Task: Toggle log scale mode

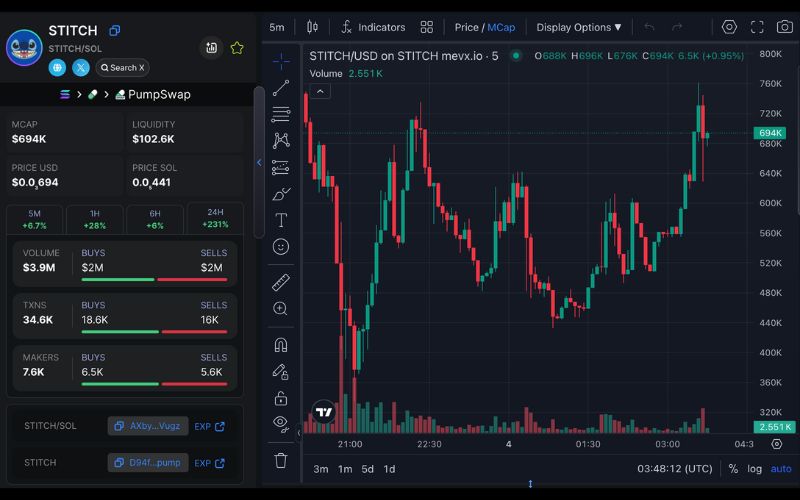Action: pyautogui.click(x=755, y=469)
